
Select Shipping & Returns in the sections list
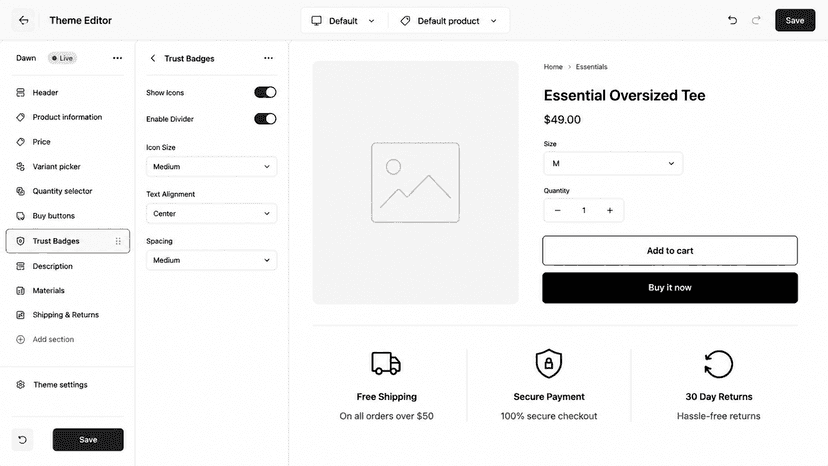67,315
